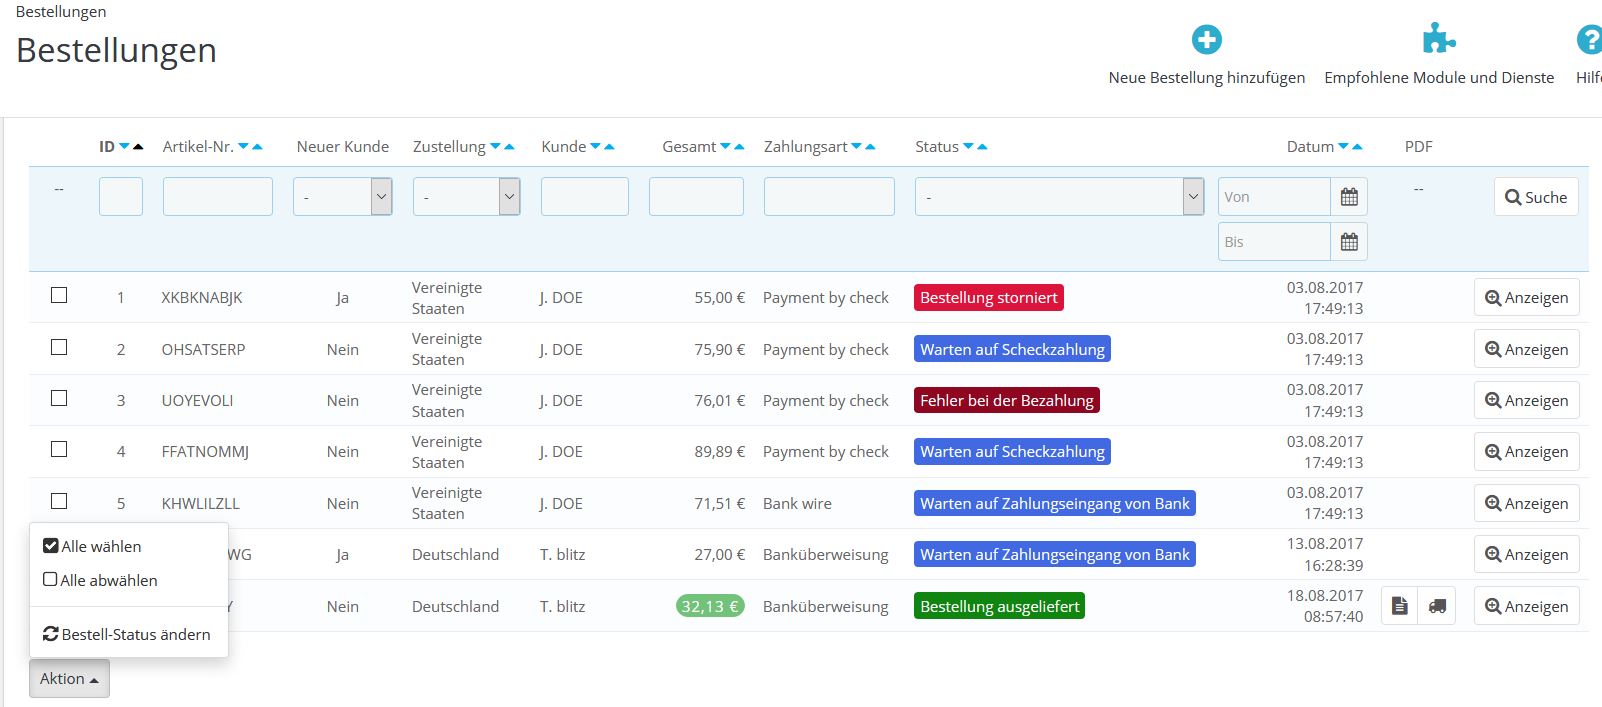The height and width of the screenshot is (707, 1602).
Task: Open invoice document icon for order 18.08.2017
Action: (1399, 606)
